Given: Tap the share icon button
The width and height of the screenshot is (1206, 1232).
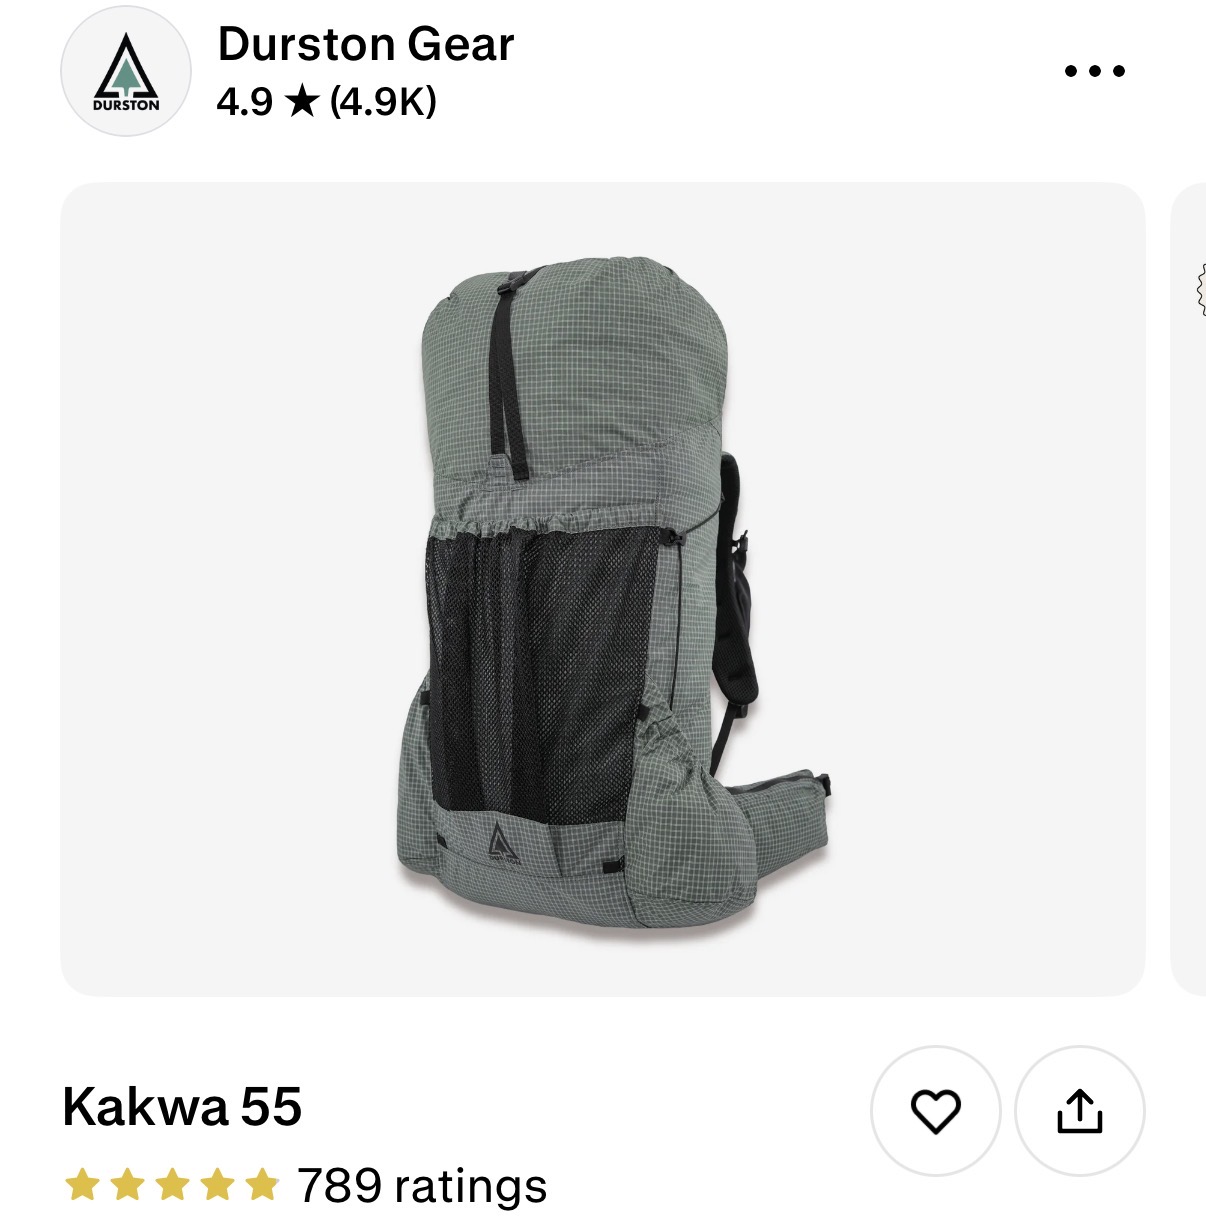Looking at the screenshot, I should [1080, 1111].
